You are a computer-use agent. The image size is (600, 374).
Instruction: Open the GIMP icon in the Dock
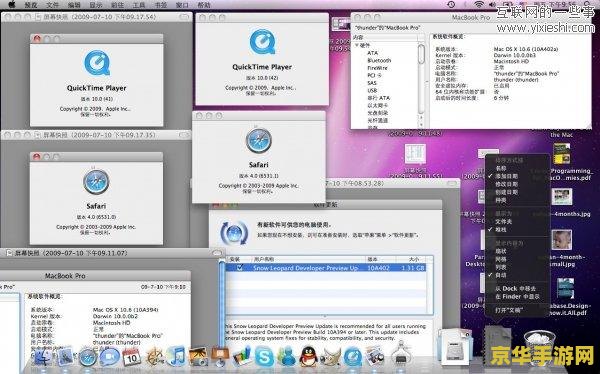point(330,356)
